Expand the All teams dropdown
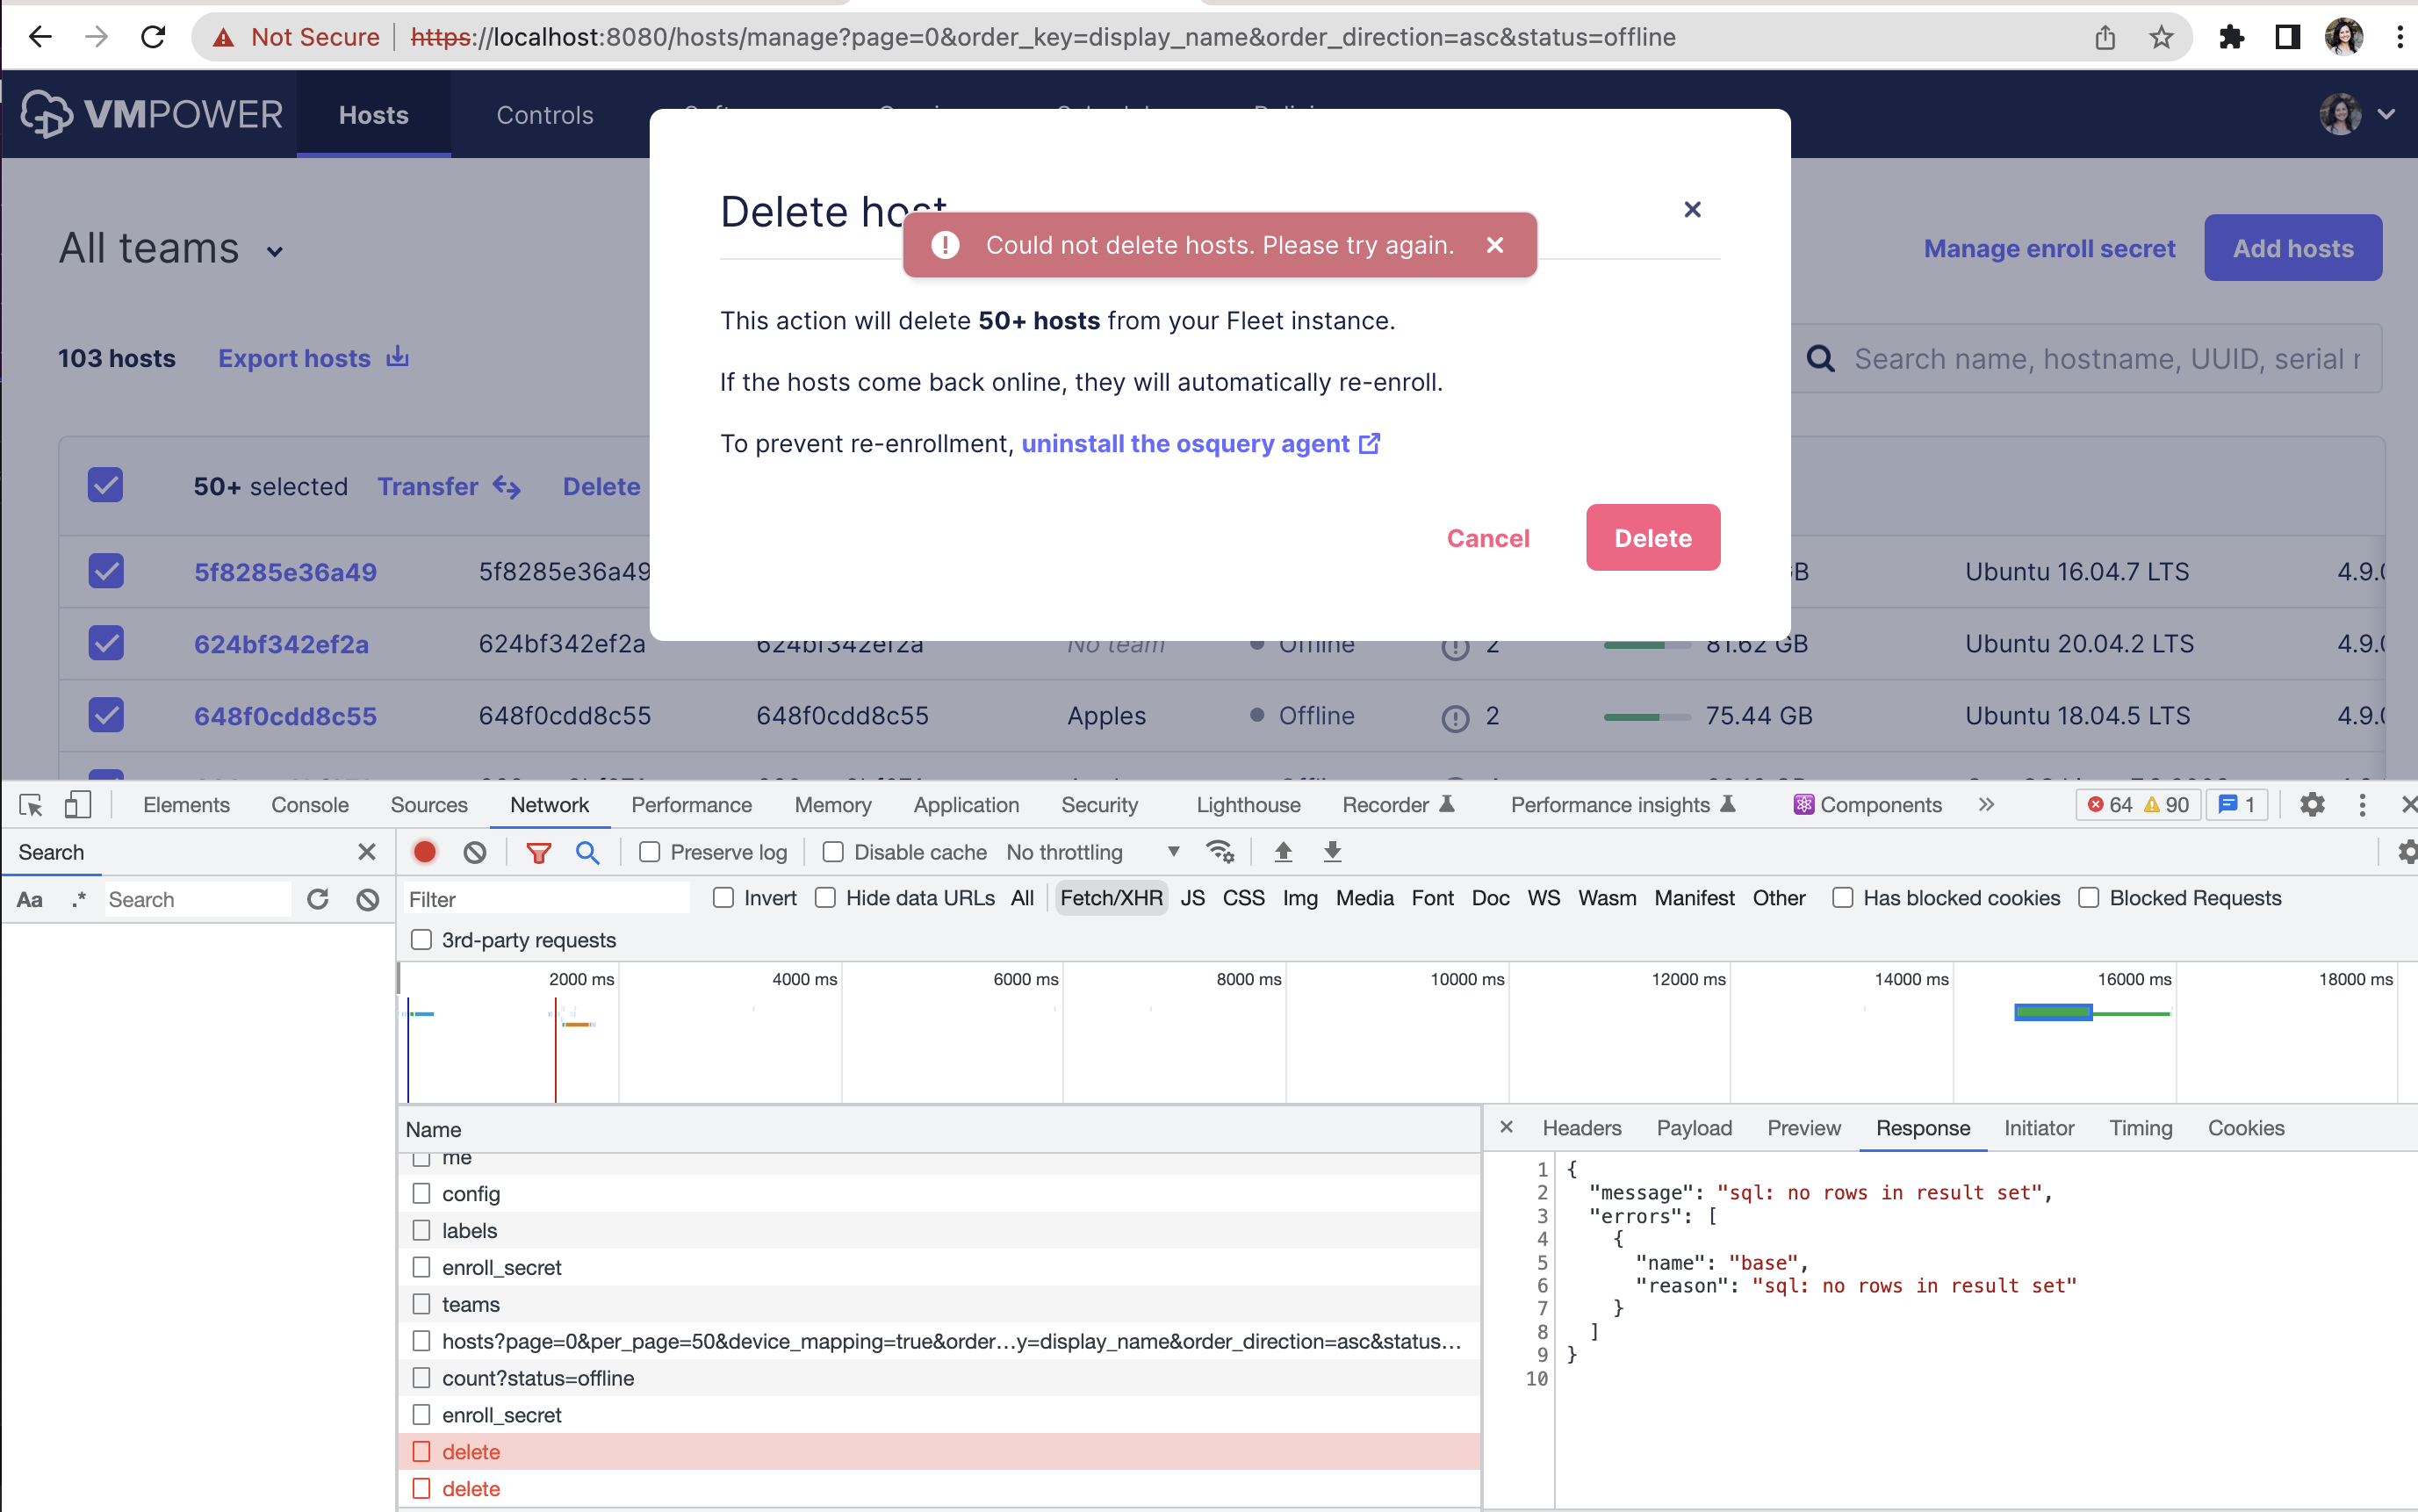This screenshot has height=1512, width=2418. point(172,249)
